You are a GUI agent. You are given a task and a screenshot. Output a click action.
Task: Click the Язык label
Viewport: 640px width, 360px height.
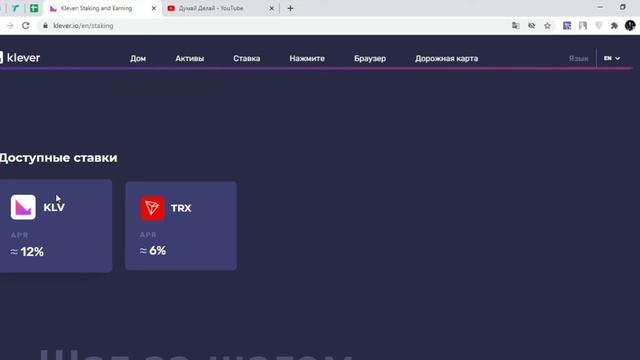pos(578,58)
